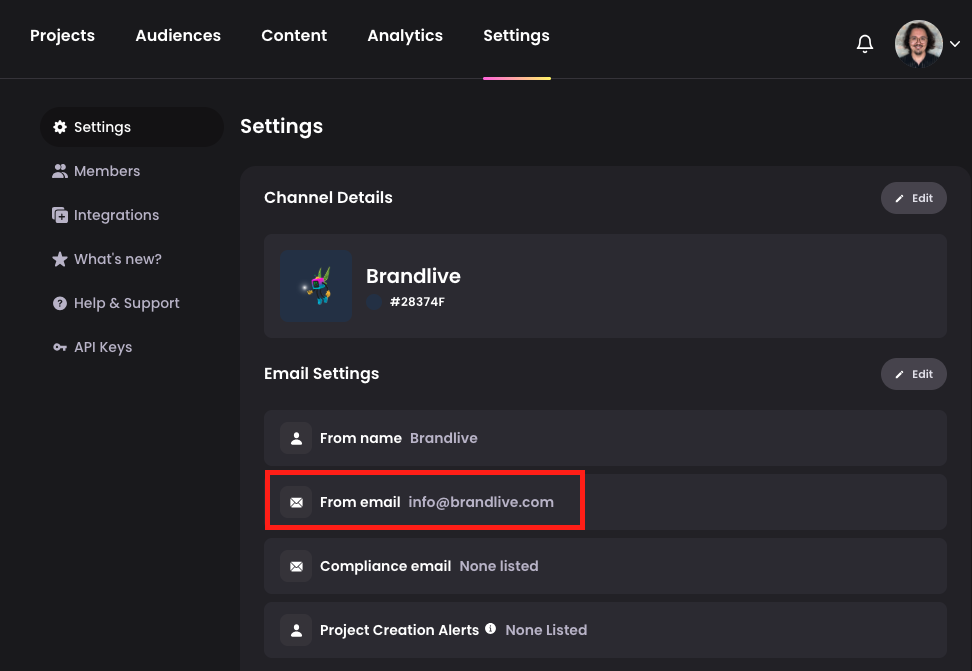Click the API Keys key icon
This screenshot has width=972, height=671.
[x=60, y=347]
